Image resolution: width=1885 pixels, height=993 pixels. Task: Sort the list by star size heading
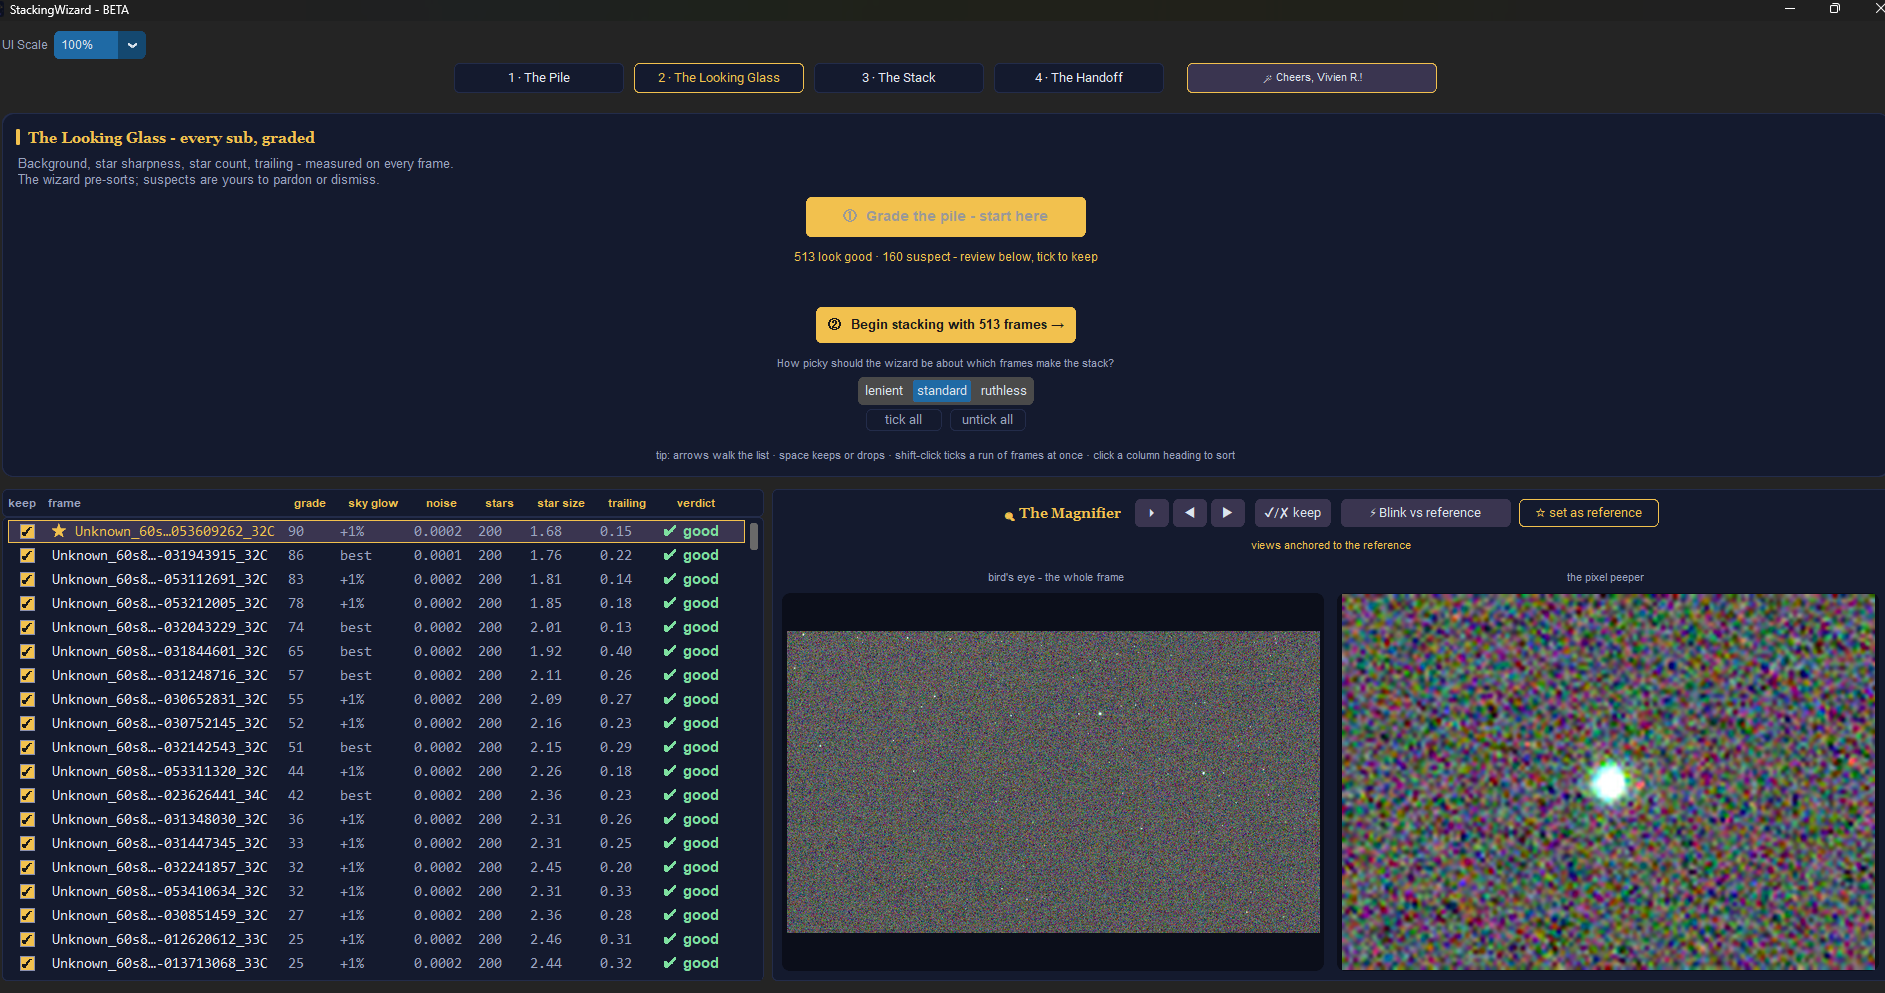[x=560, y=503]
